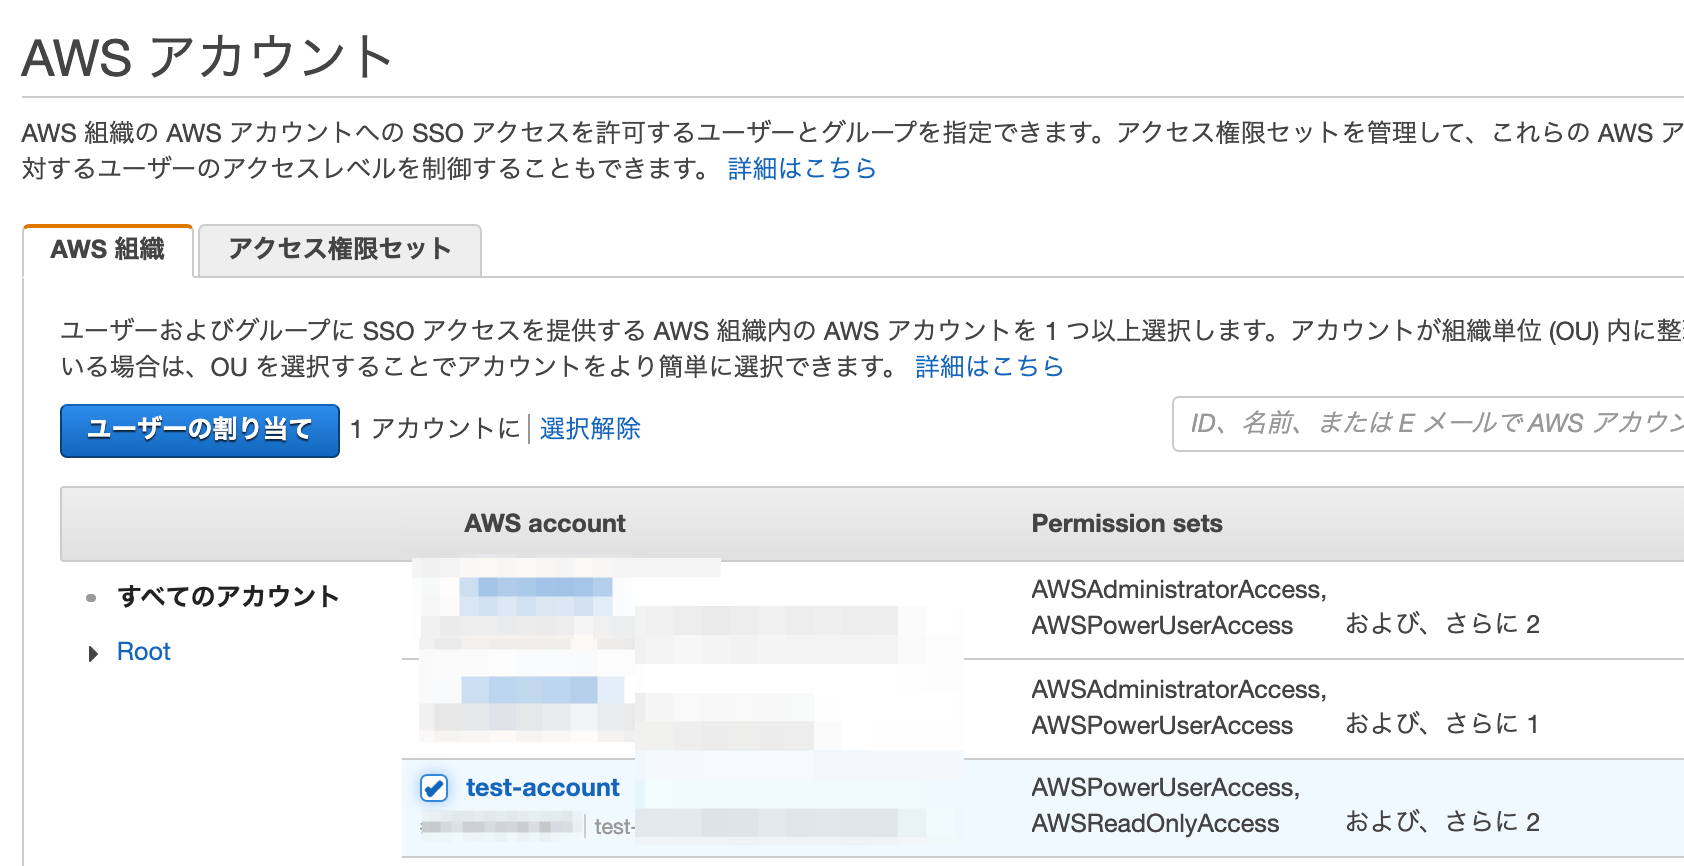Open 詳細はこちら link inside the tab panel

tap(989, 366)
